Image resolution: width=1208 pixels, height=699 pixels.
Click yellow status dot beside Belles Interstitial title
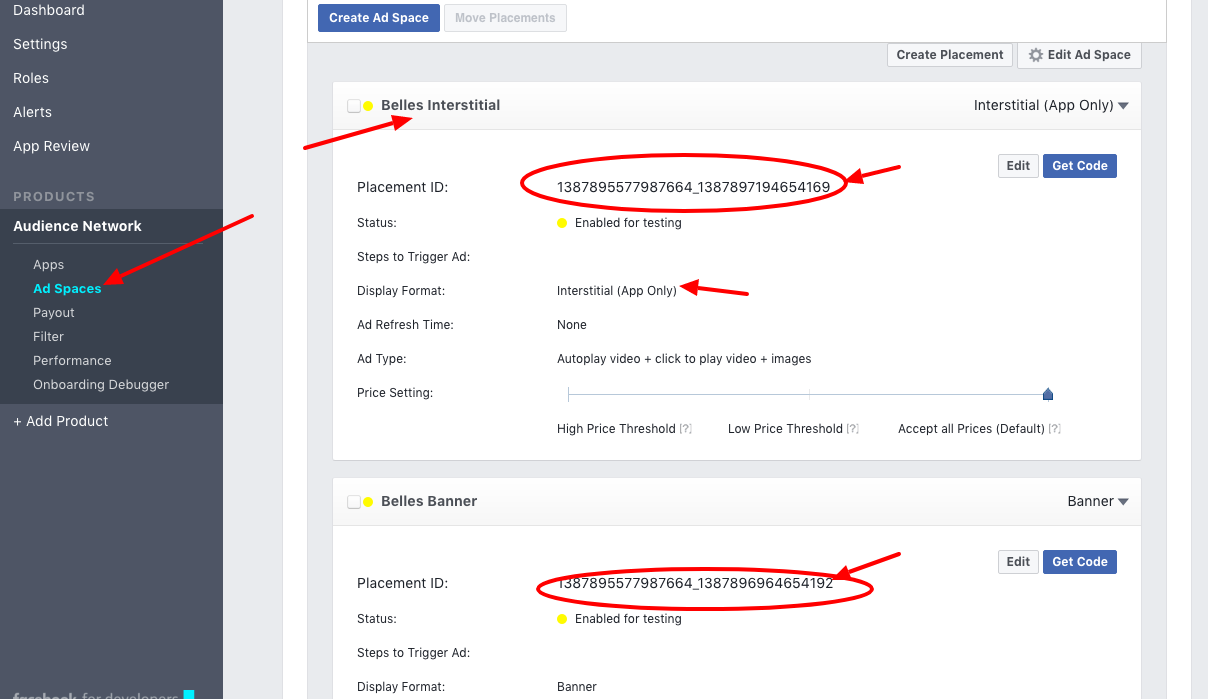(x=368, y=105)
